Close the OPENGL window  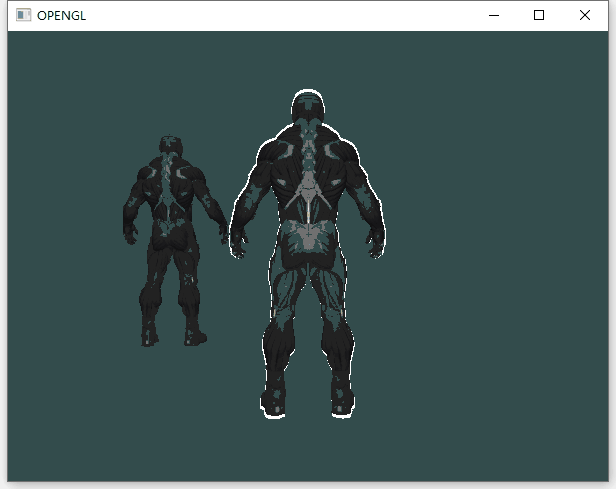click(585, 15)
